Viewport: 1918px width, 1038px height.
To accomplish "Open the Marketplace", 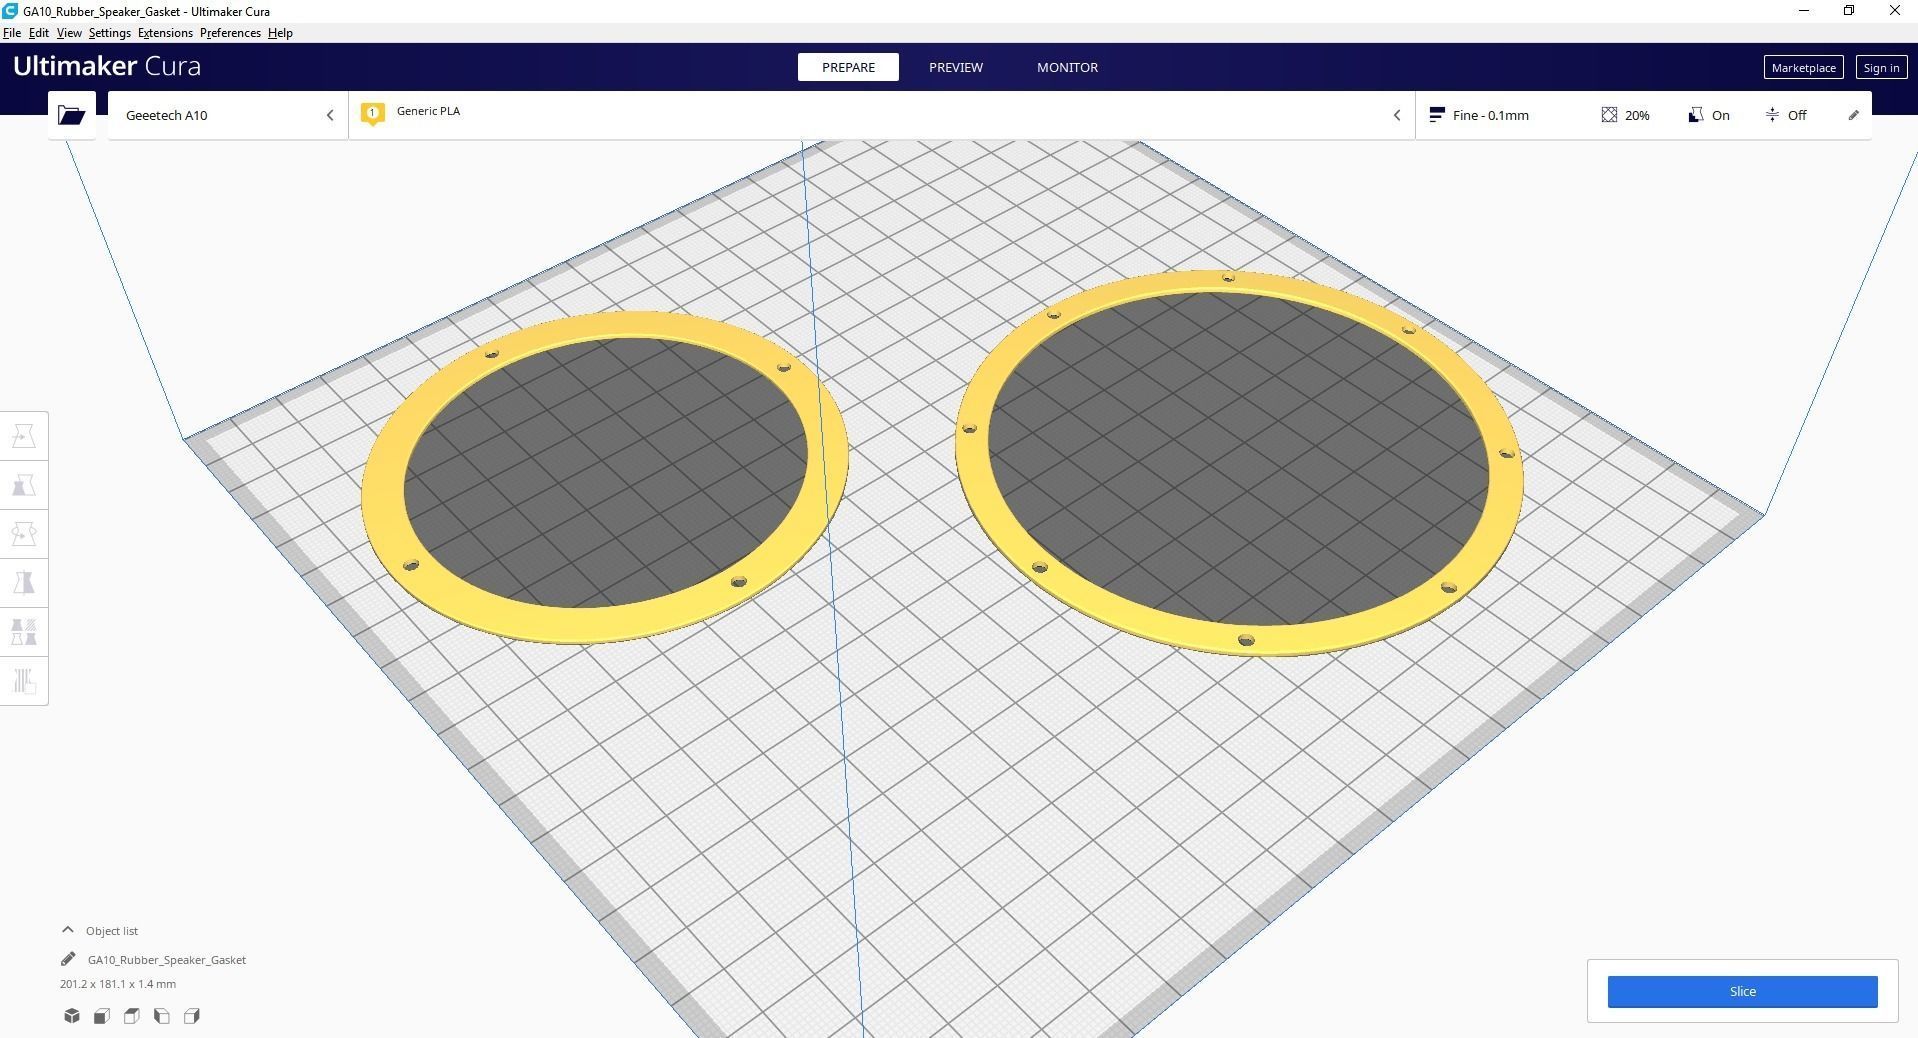I will [1803, 67].
